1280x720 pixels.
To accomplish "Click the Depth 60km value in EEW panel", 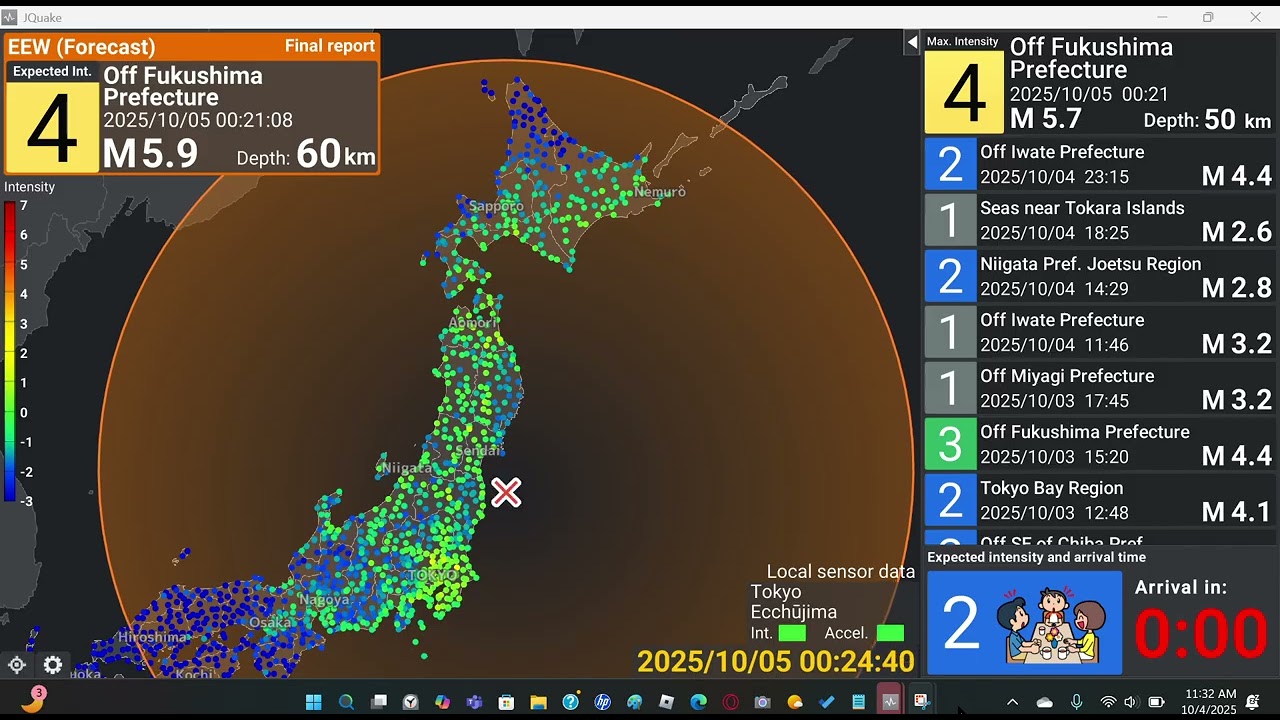I will 306,155.
